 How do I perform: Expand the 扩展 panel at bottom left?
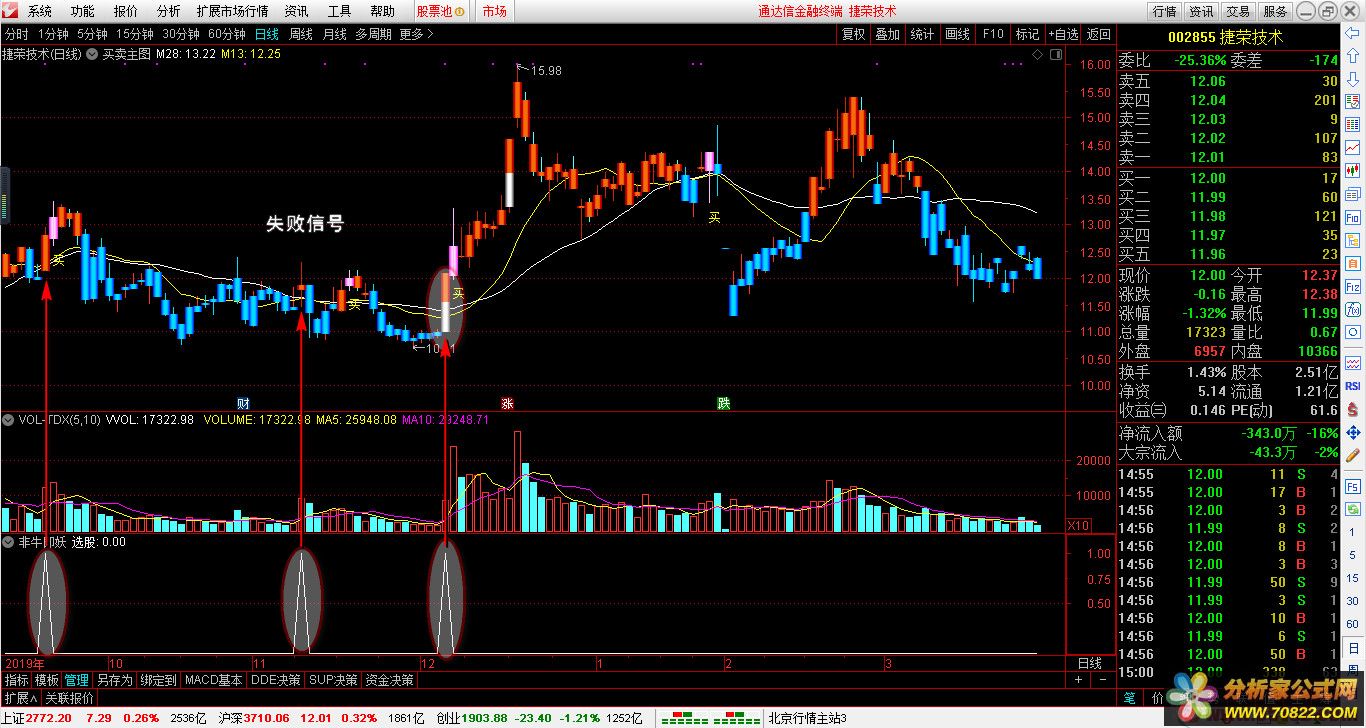[x=20, y=697]
